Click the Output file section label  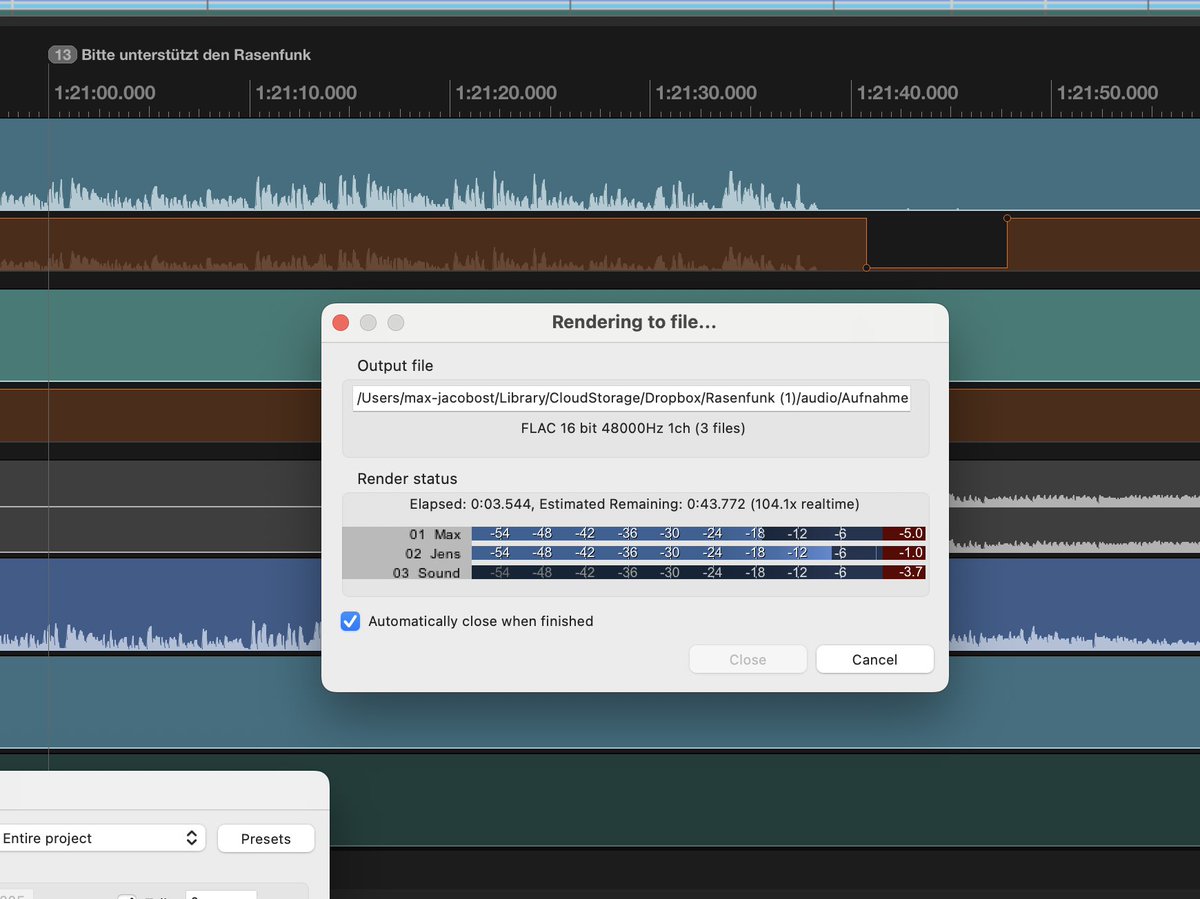[395, 366]
